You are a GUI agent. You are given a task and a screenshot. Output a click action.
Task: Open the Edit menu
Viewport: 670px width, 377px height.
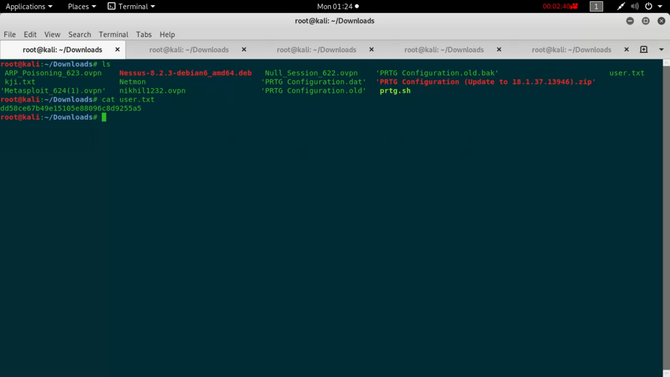[30, 35]
